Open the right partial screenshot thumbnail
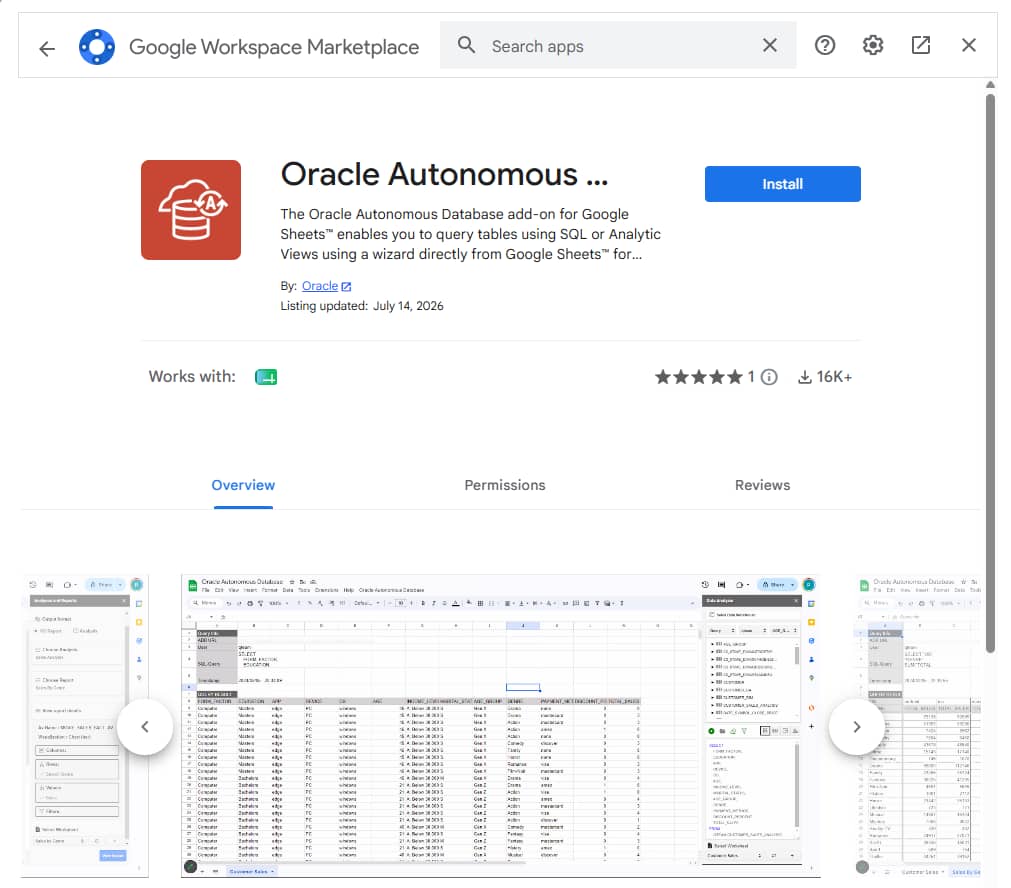 (918, 726)
